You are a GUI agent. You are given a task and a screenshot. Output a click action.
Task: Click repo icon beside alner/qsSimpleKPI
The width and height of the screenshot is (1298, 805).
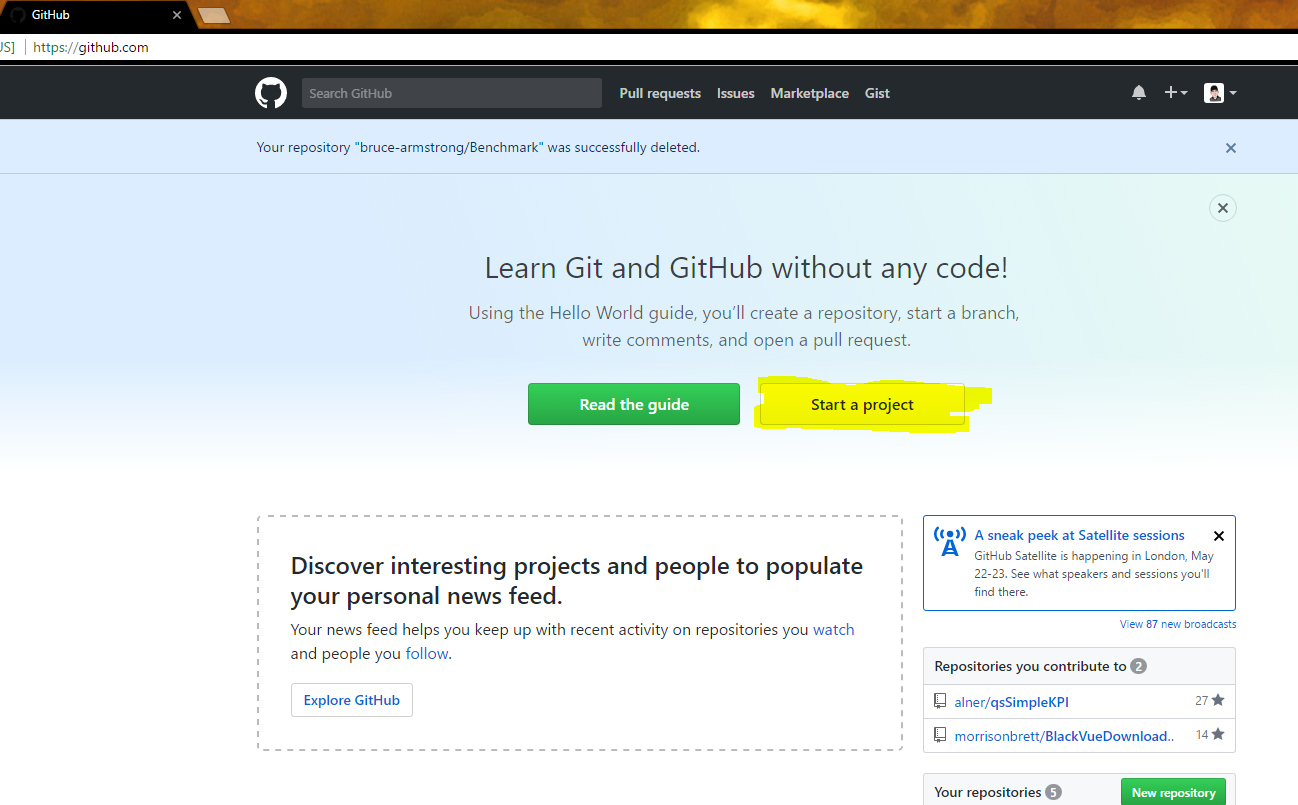(940, 701)
